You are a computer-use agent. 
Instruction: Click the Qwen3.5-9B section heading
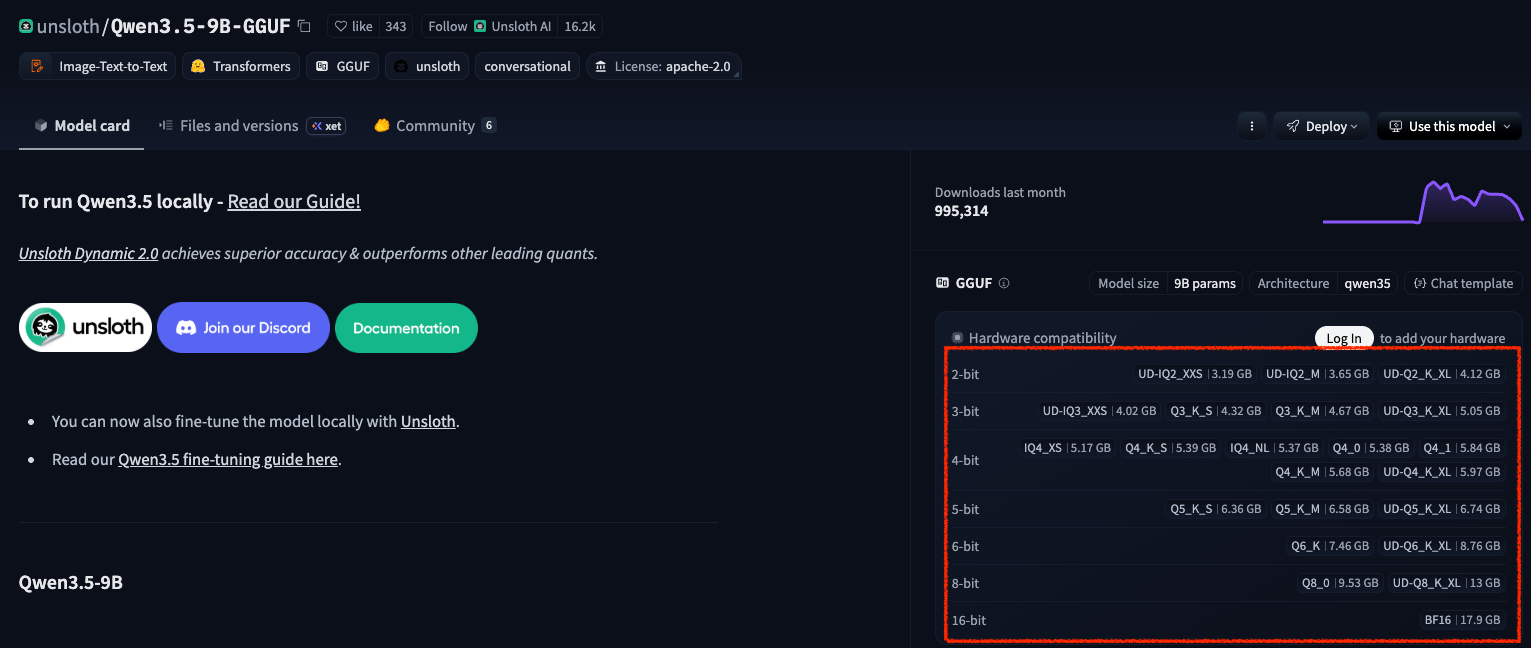(x=71, y=582)
